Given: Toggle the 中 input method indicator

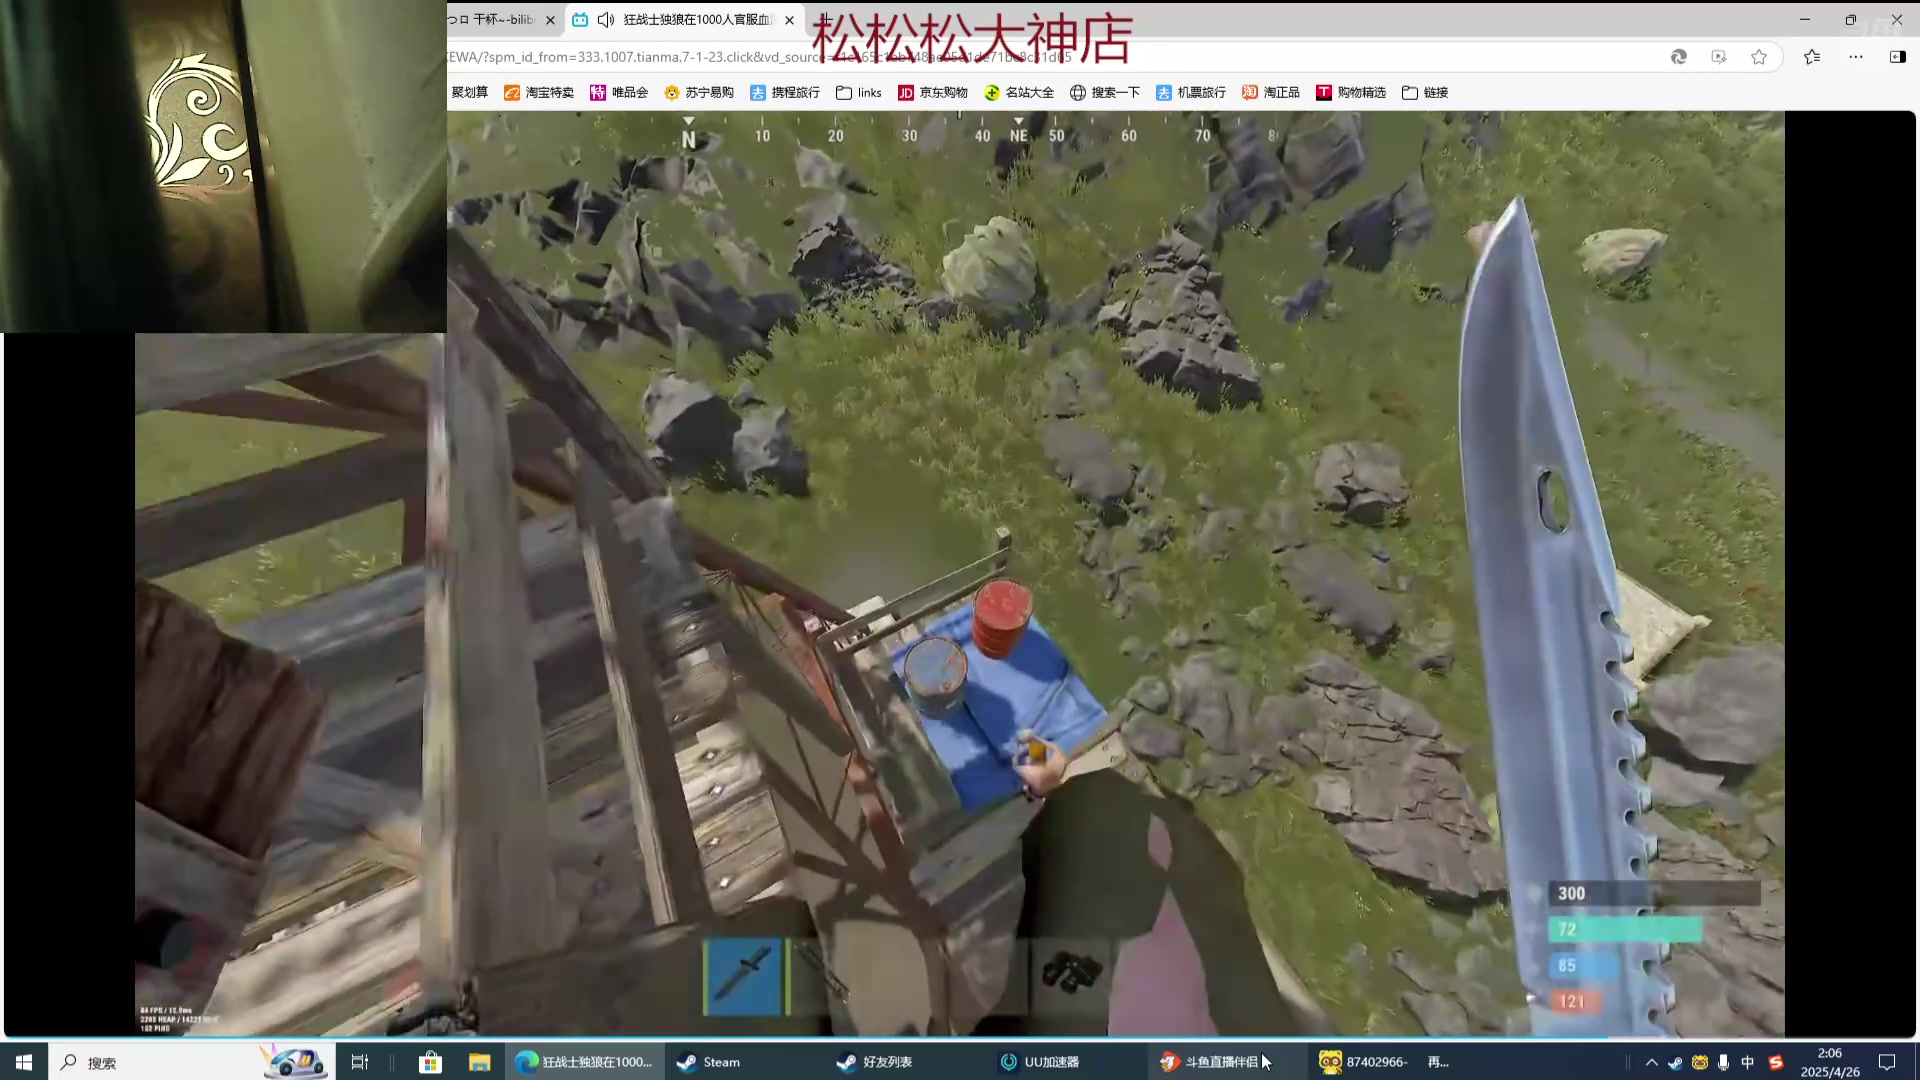Looking at the screenshot, I should click(x=1747, y=1062).
